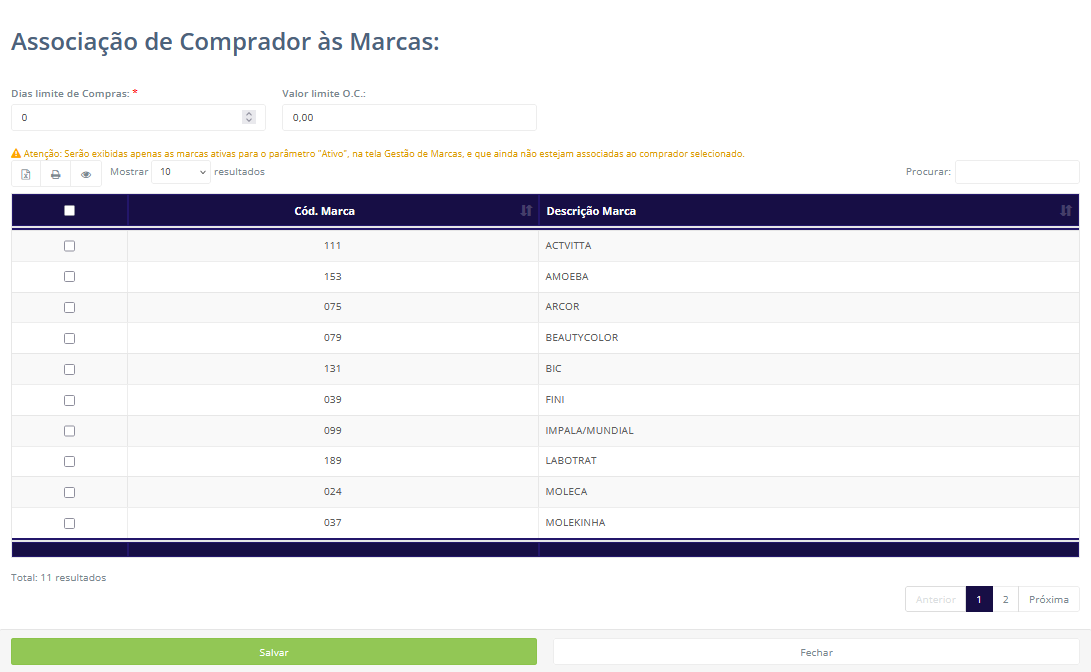
Task: Click code cell 189
Action: [x=333, y=461]
